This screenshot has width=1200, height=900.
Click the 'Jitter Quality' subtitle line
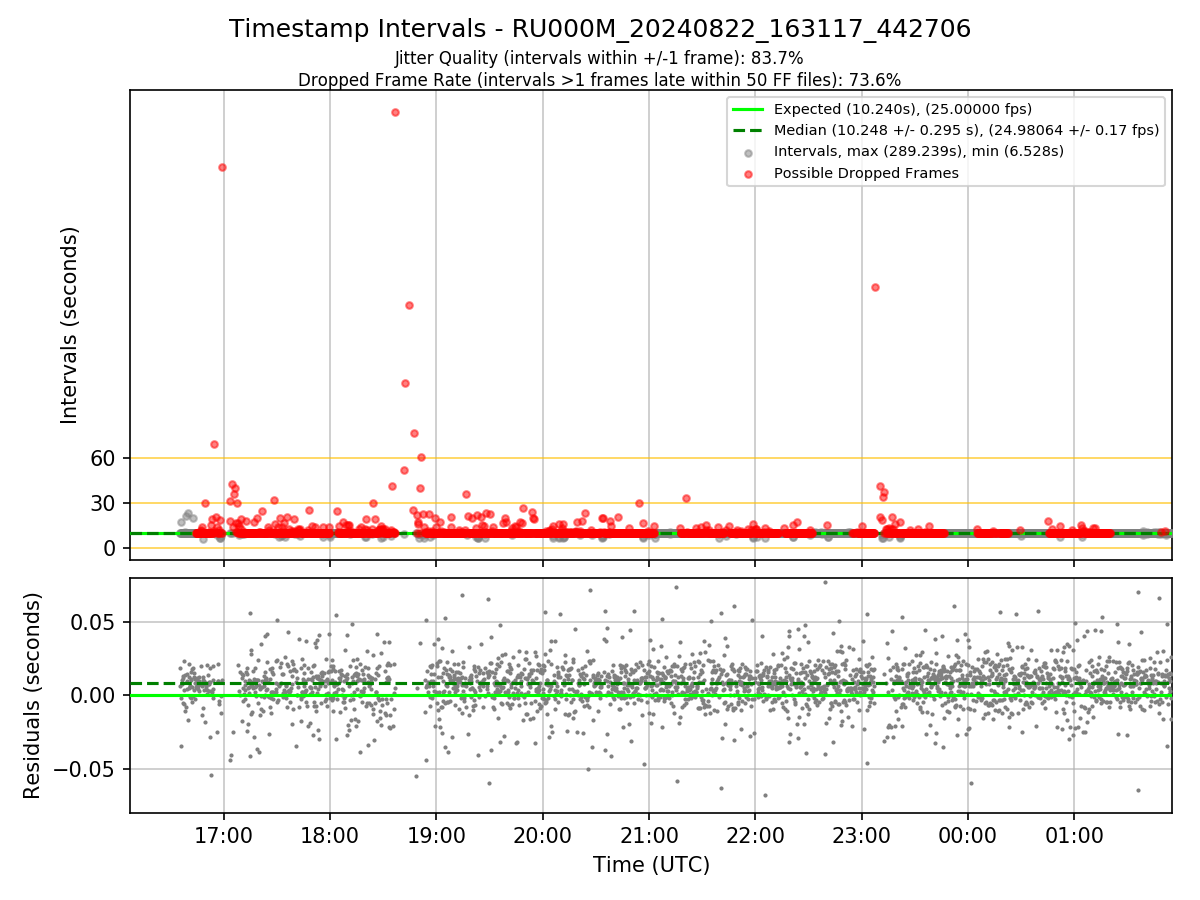[x=599, y=58]
